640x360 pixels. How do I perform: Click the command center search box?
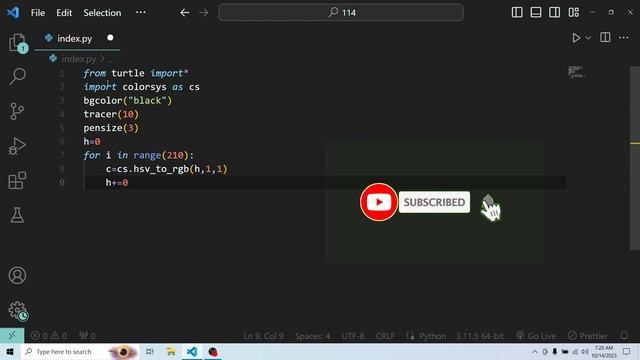pyautogui.click(x=341, y=13)
